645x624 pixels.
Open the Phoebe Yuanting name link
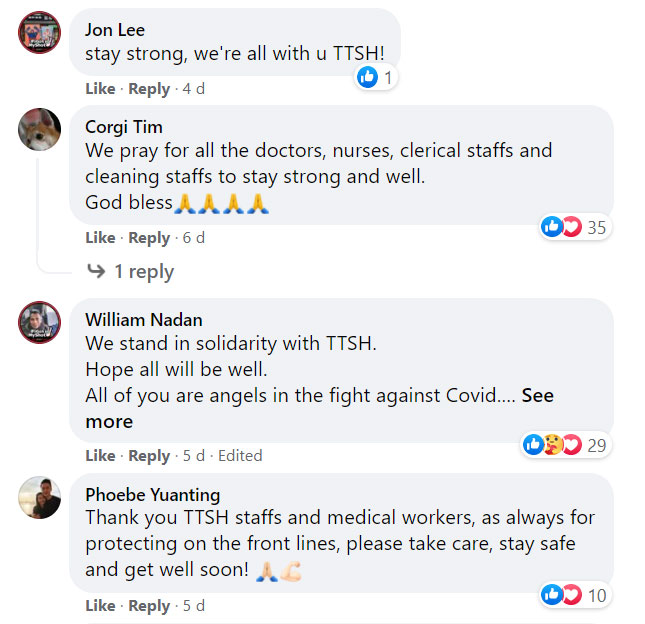pyautogui.click(x=153, y=495)
